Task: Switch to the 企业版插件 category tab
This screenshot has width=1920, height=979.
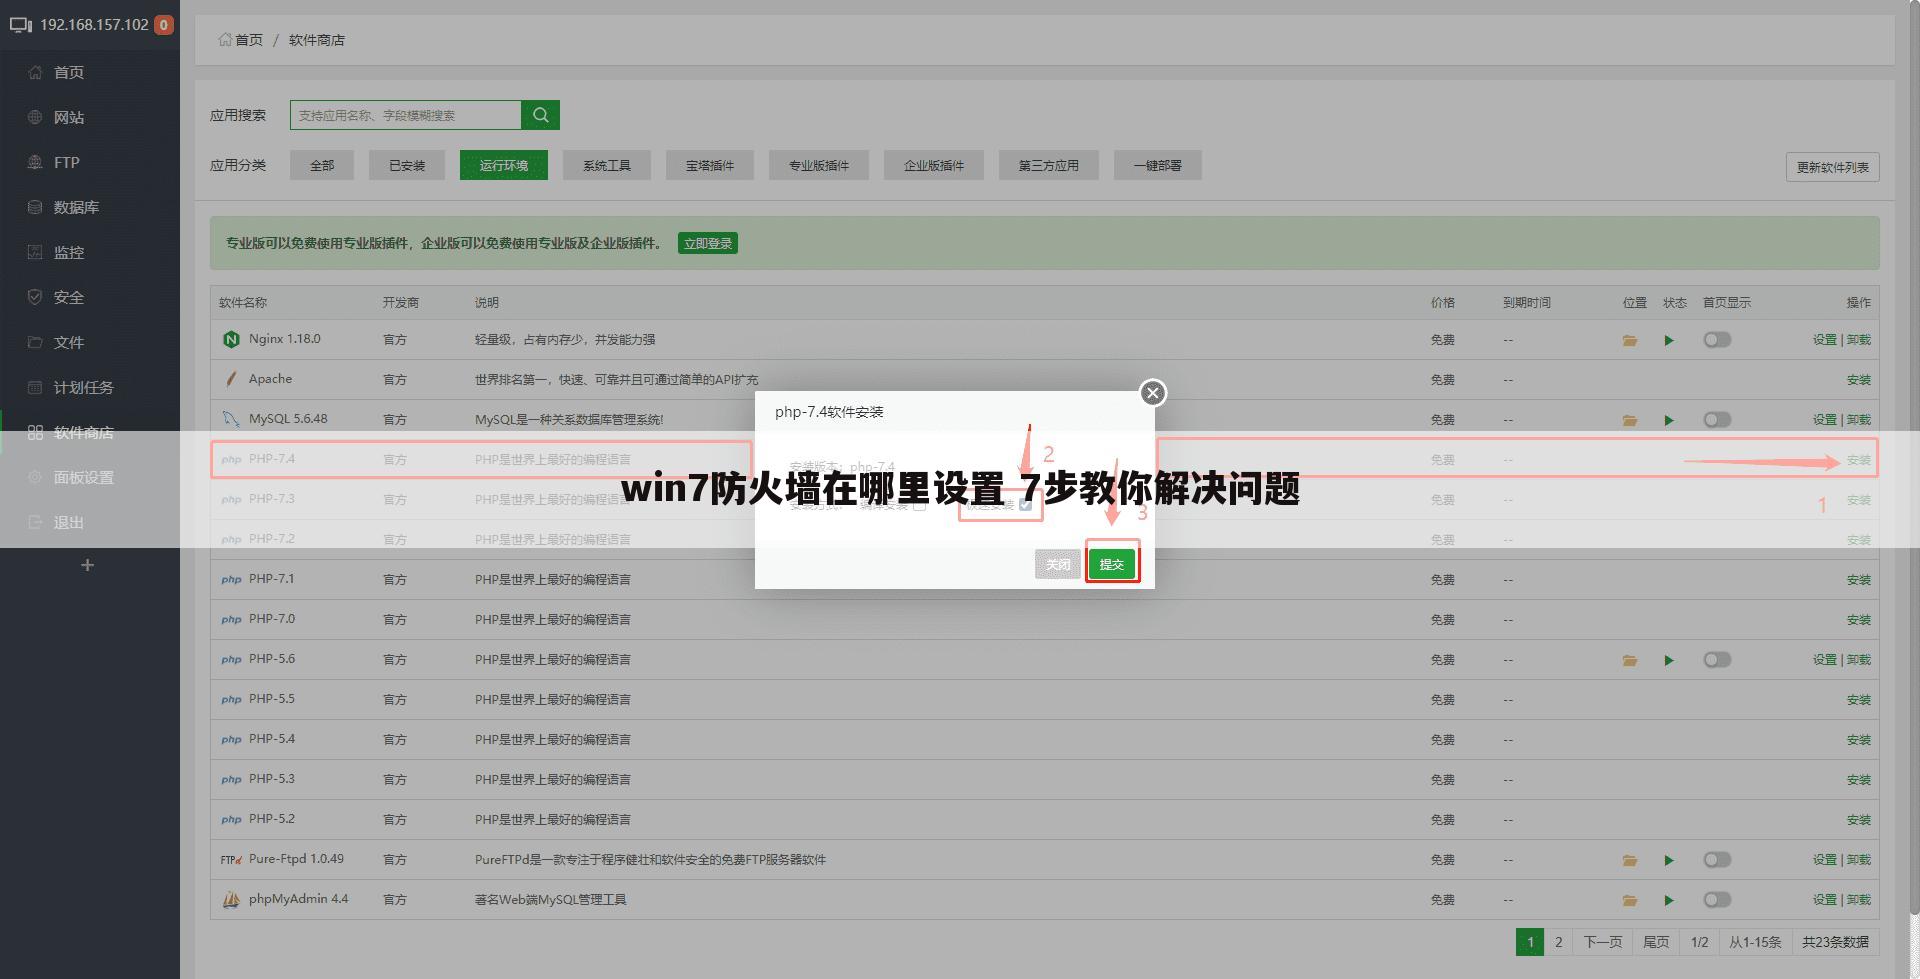Action: tap(934, 165)
